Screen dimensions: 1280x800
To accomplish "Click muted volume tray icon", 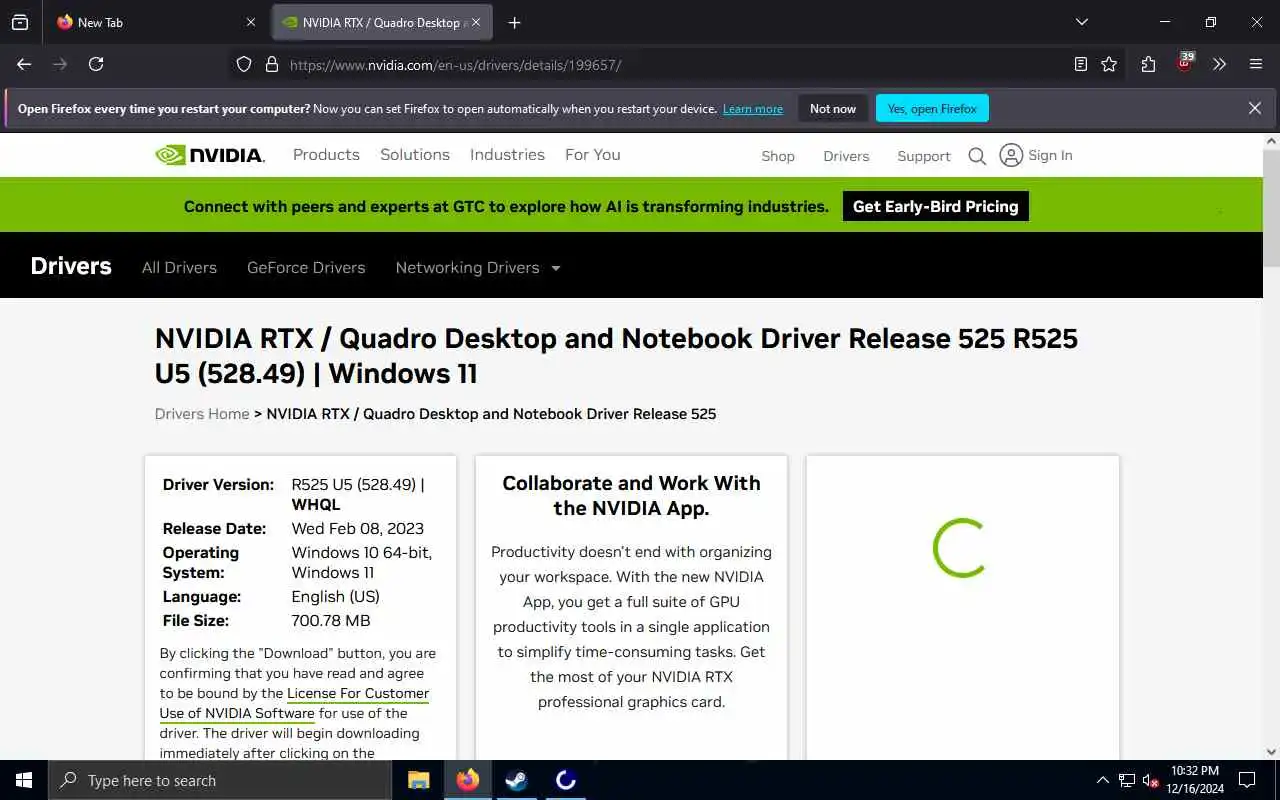I will click(1151, 780).
